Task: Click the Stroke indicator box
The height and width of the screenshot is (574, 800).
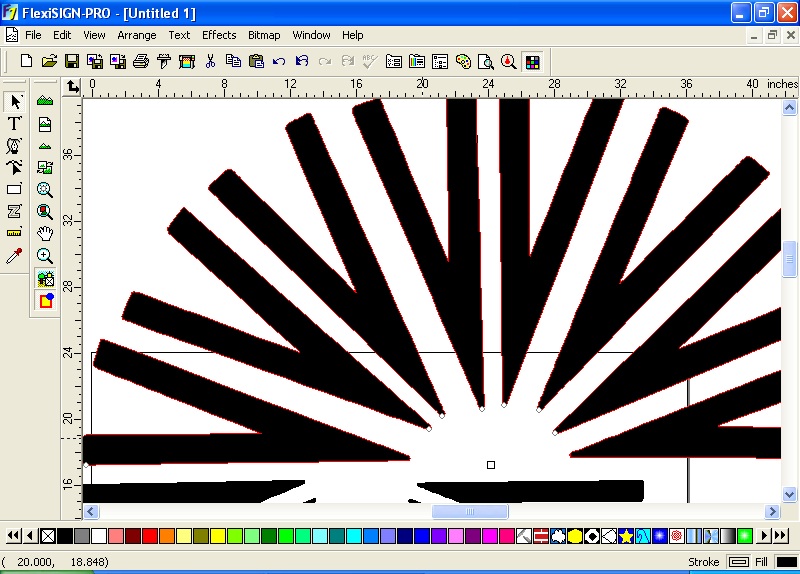Action: [x=739, y=562]
